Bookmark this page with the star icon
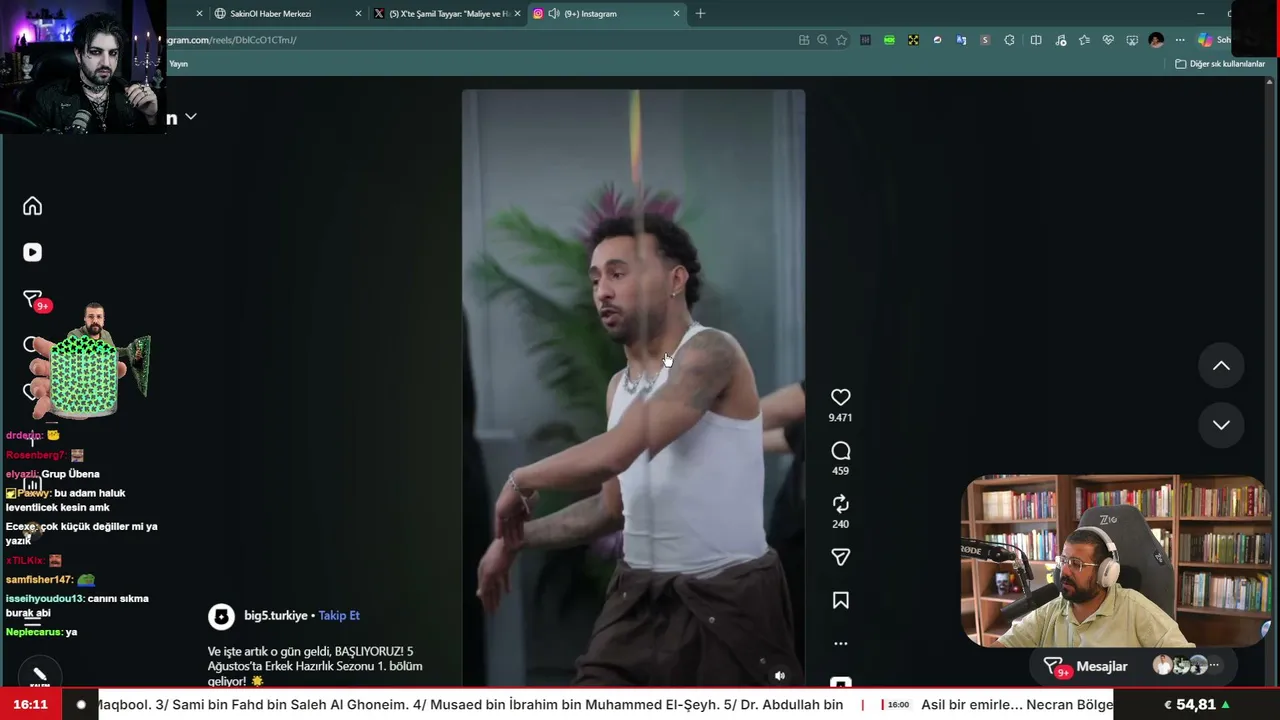1280x720 pixels. 842,40
